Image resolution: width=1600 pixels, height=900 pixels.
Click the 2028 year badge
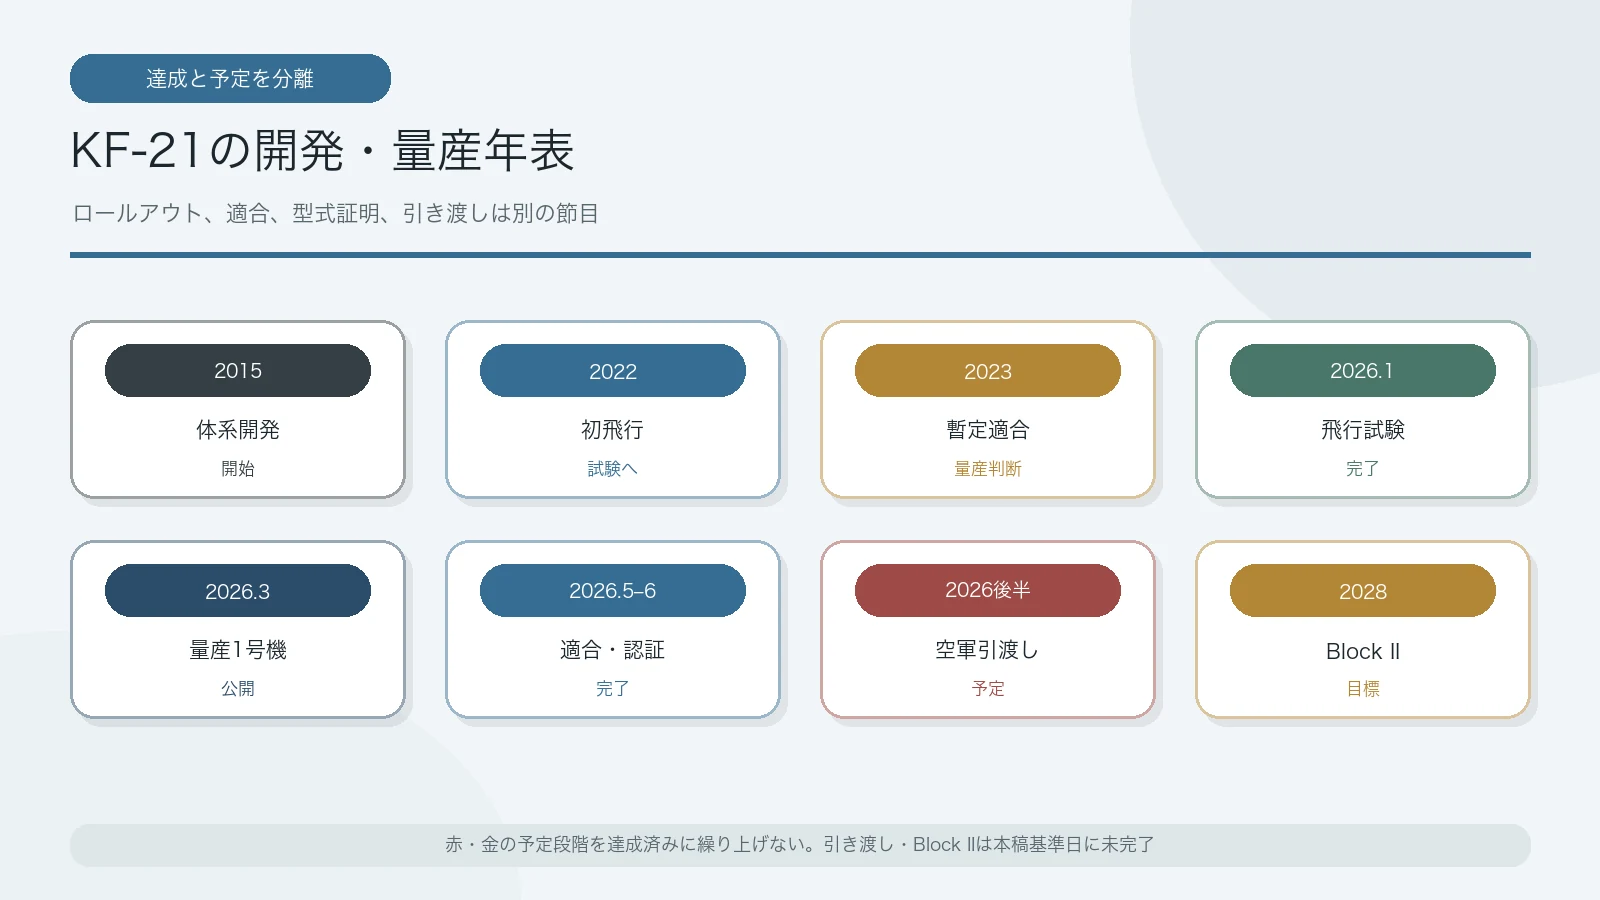[x=1363, y=590]
